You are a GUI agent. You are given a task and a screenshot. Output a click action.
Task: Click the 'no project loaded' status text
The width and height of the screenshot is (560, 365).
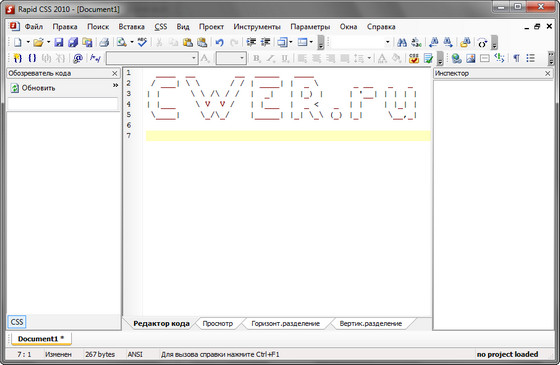click(507, 354)
